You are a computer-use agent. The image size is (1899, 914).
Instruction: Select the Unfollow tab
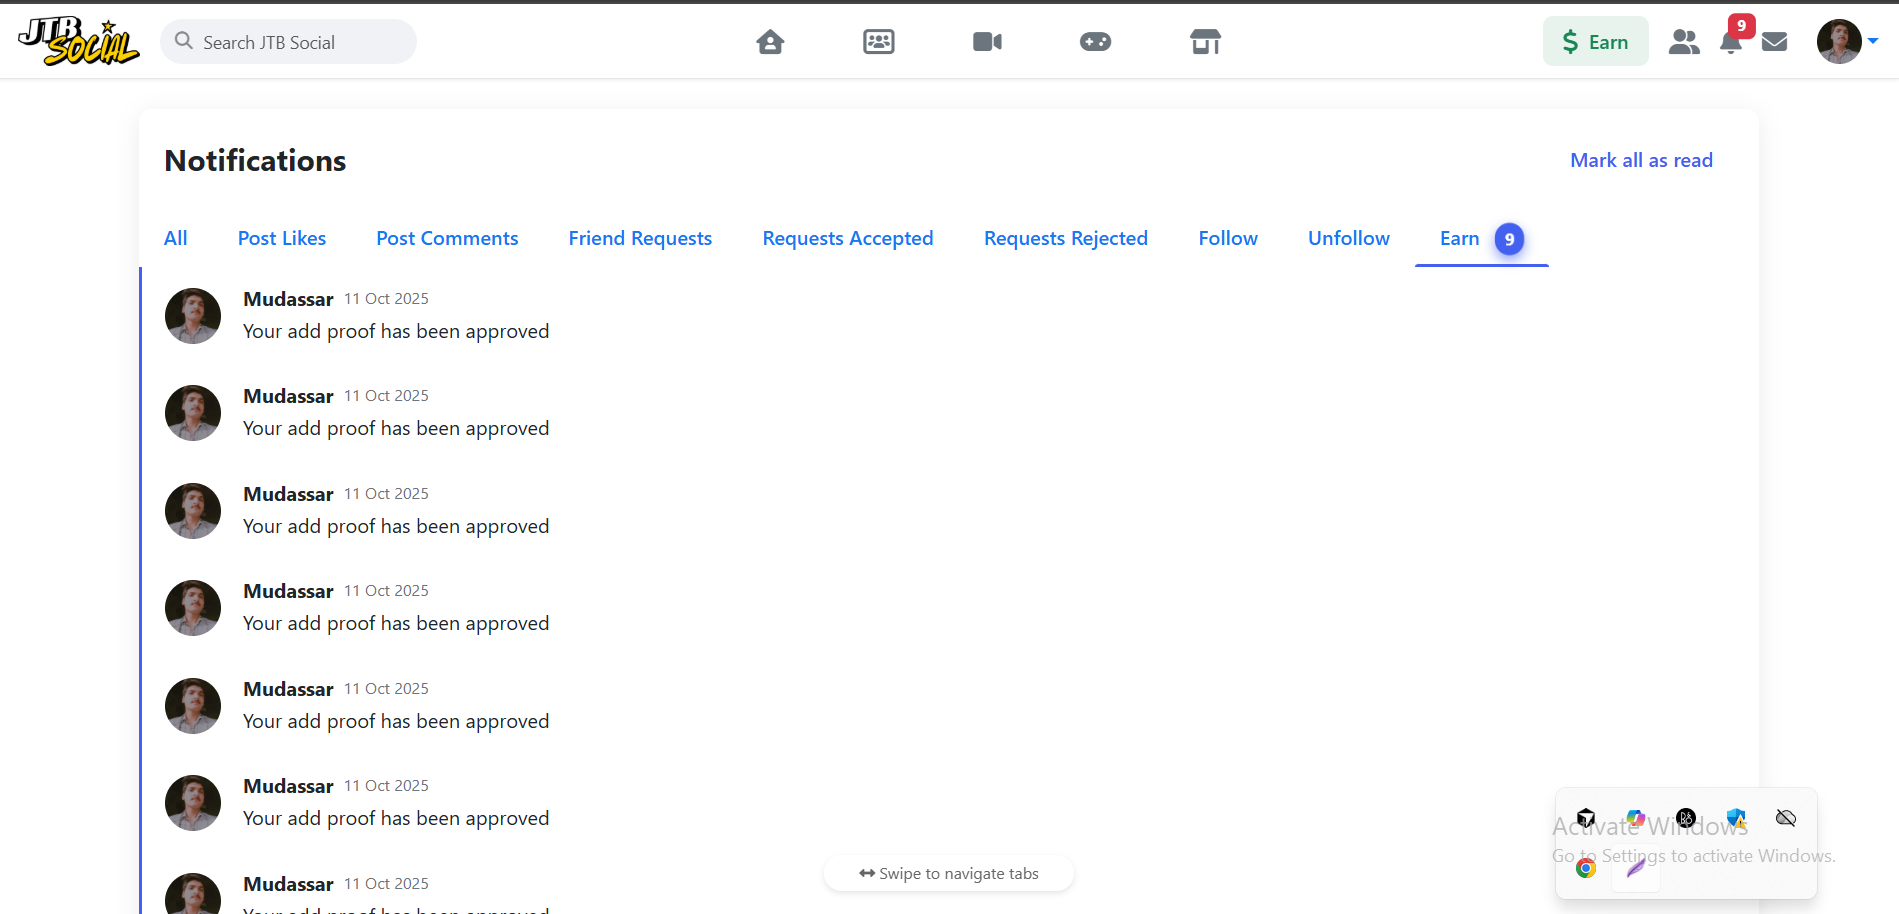click(x=1348, y=239)
